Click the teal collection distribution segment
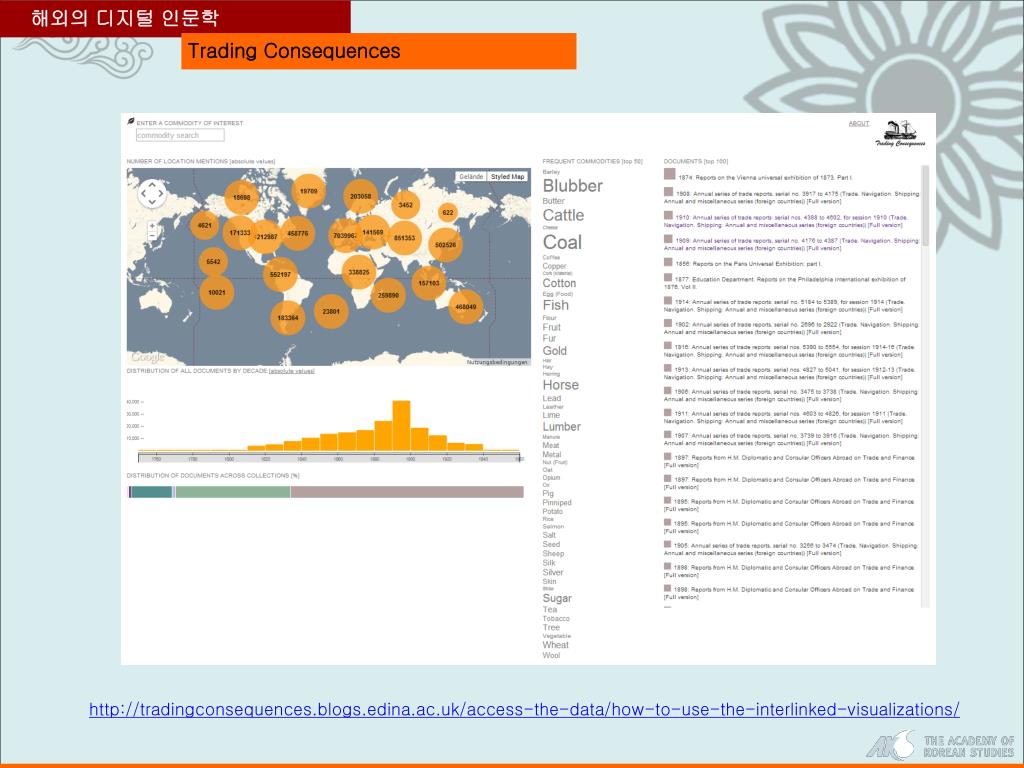This screenshot has height=768, width=1024. (152, 492)
